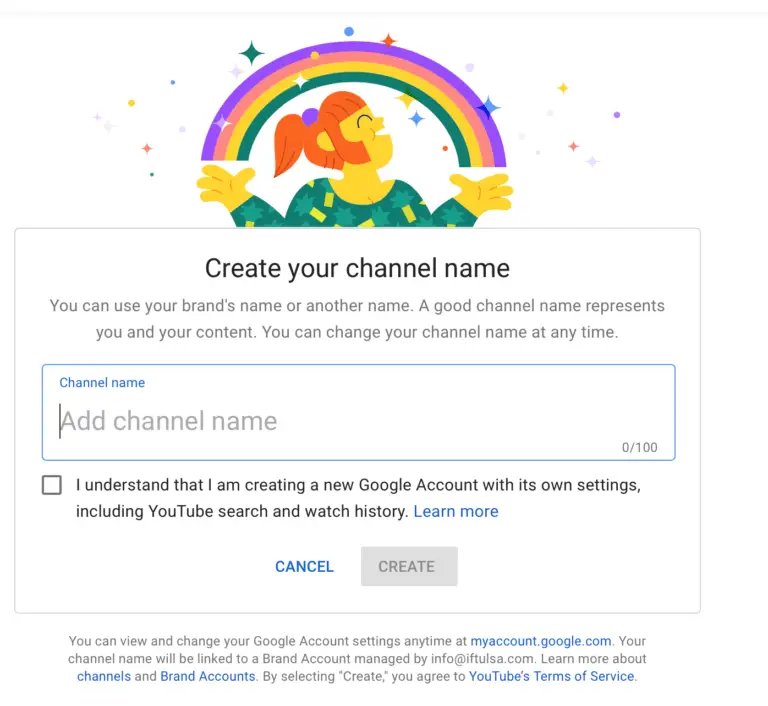The height and width of the screenshot is (706, 768).
Task: Click the dark green sparkle above rainbow
Action: point(251,52)
